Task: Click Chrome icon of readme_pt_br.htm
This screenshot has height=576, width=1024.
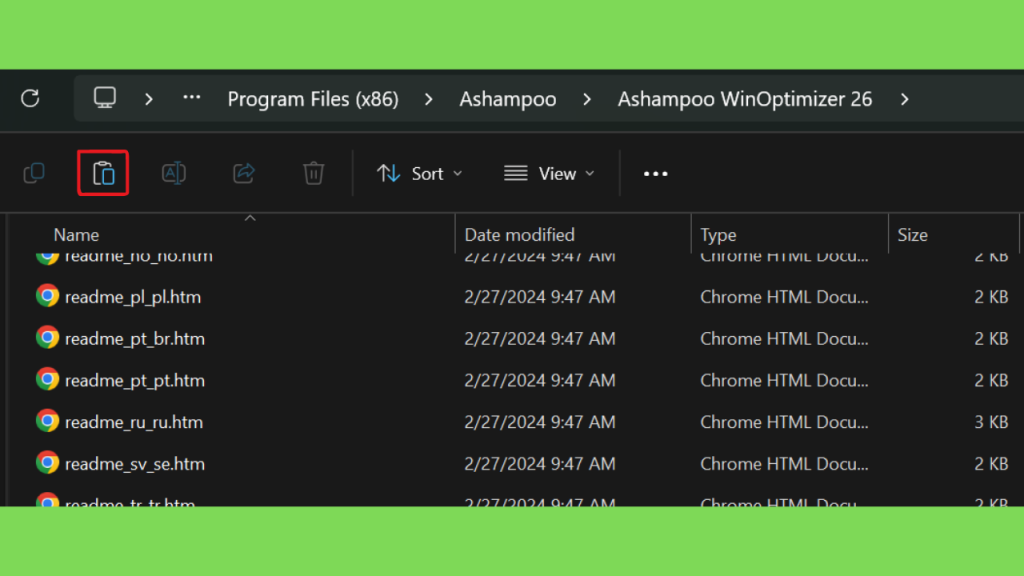Action: point(47,338)
